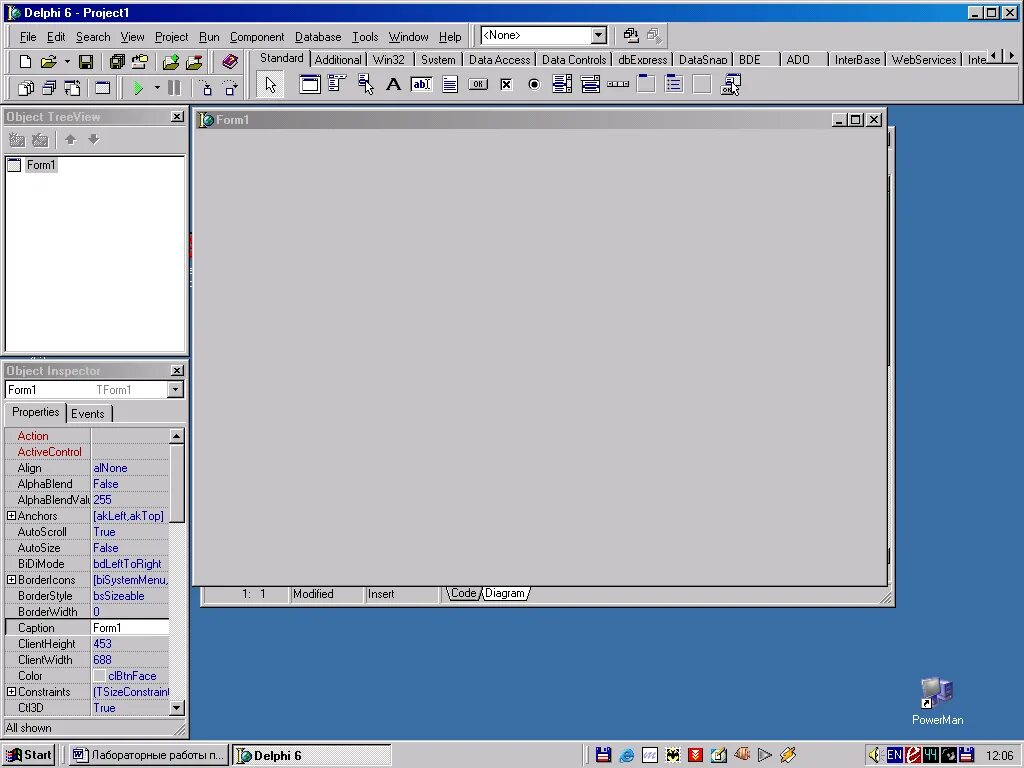
Task: Pick the RadioGroup component icon
Action: point(674,84)
